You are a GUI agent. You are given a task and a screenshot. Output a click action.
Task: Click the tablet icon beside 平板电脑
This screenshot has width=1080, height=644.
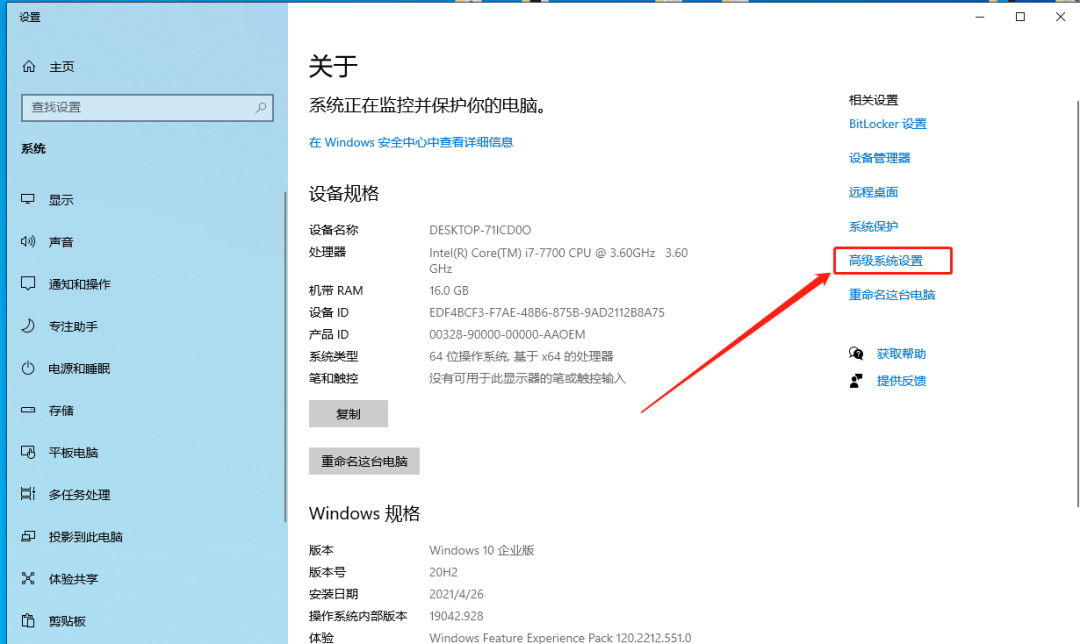(x=28, y=452)
